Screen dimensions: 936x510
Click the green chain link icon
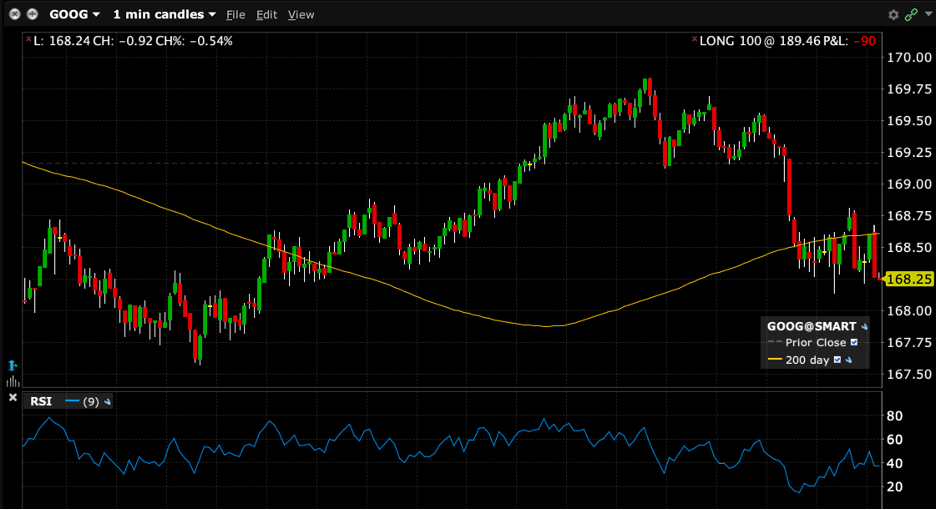pos(910,15)
